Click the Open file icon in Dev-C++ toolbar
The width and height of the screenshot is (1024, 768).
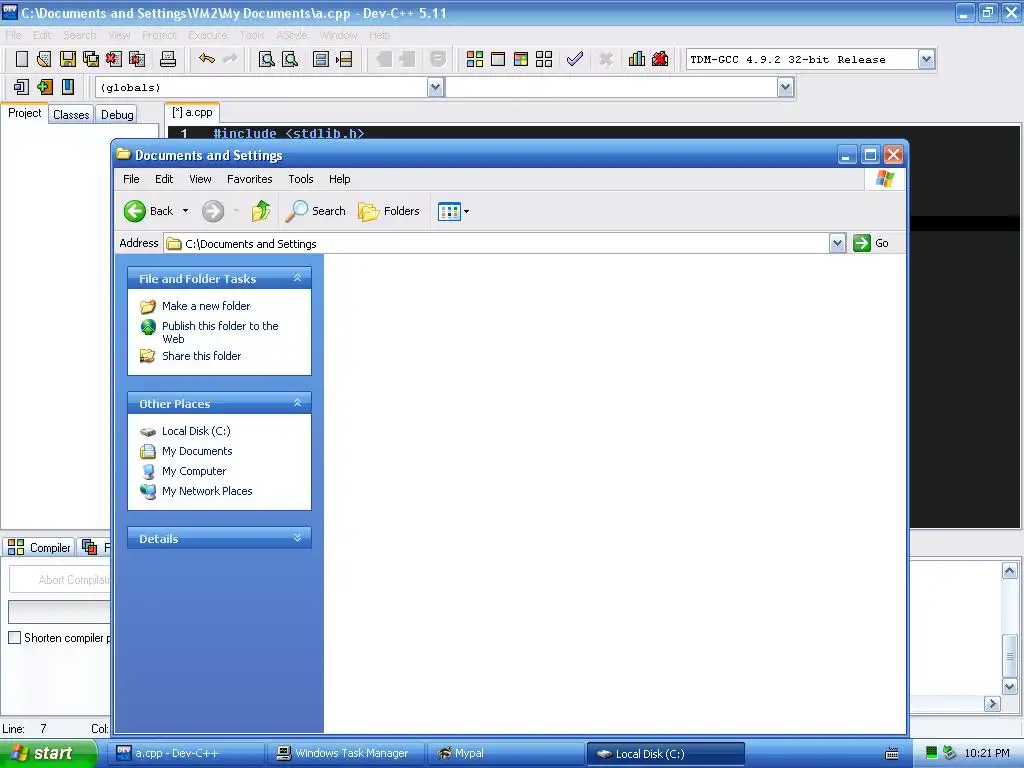coord(44,59)
